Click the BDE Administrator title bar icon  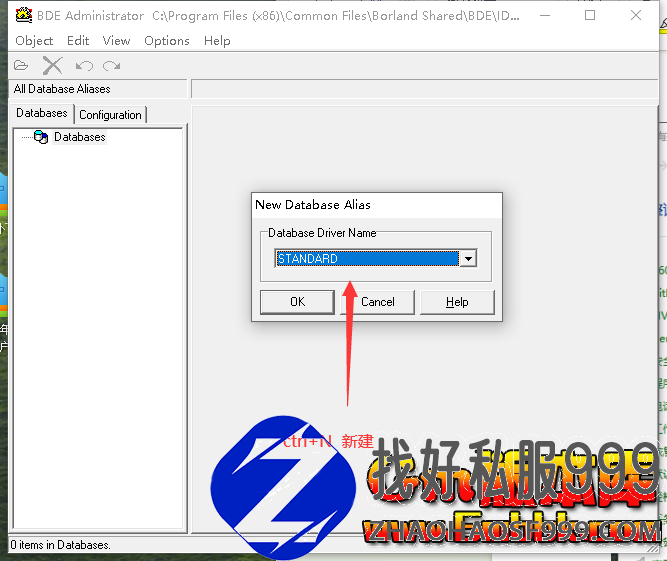tap(24, 15)
